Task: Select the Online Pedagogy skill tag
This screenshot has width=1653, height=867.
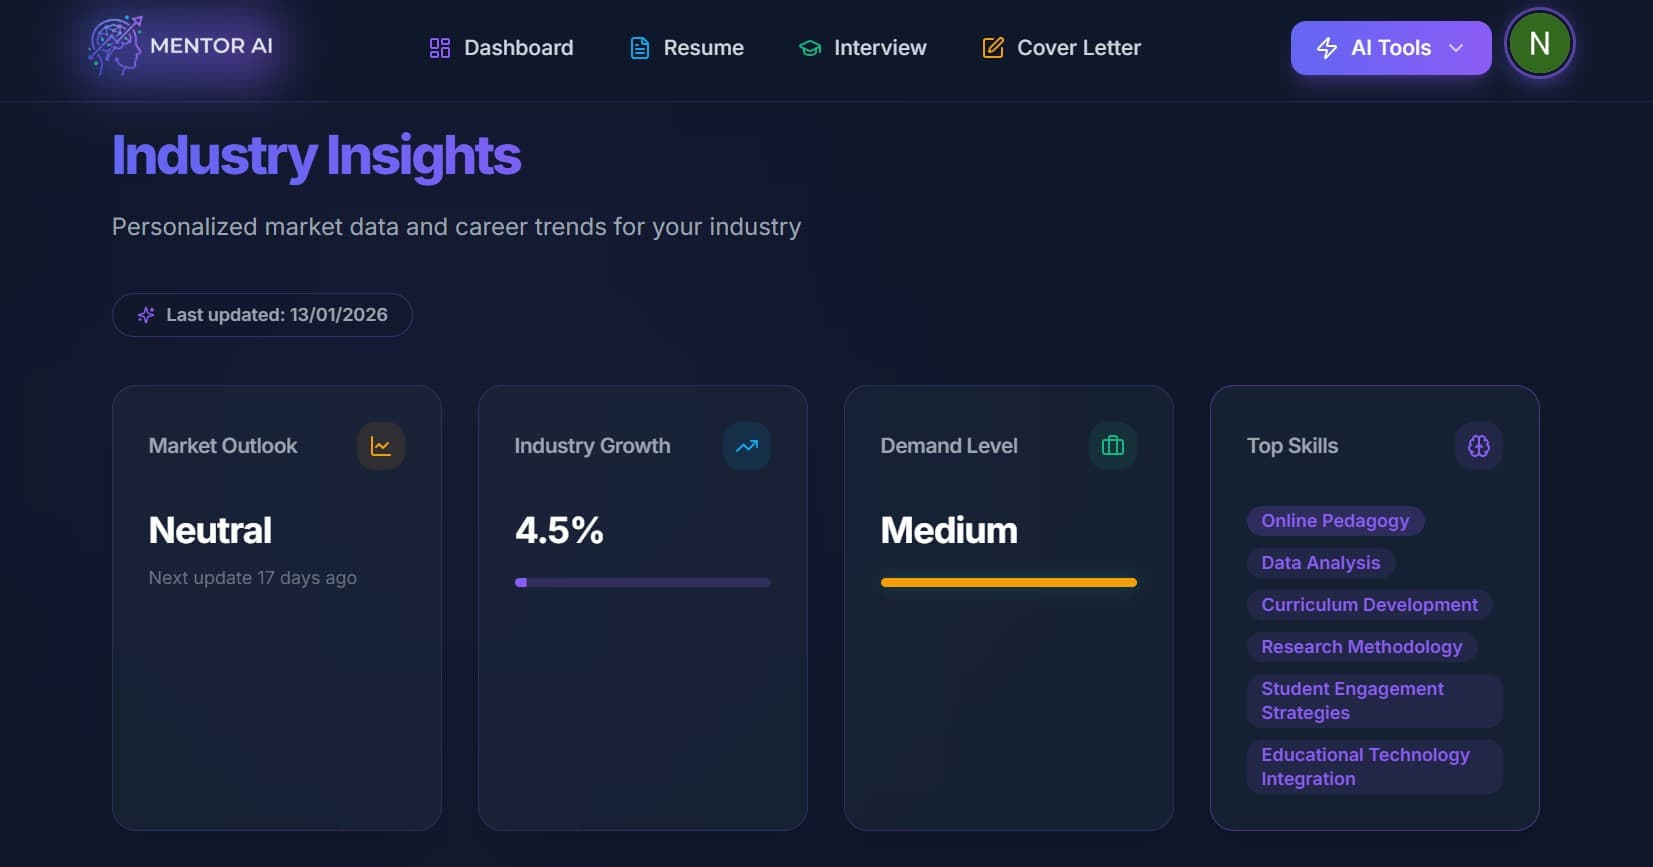Action: (x=1335, y=521)
